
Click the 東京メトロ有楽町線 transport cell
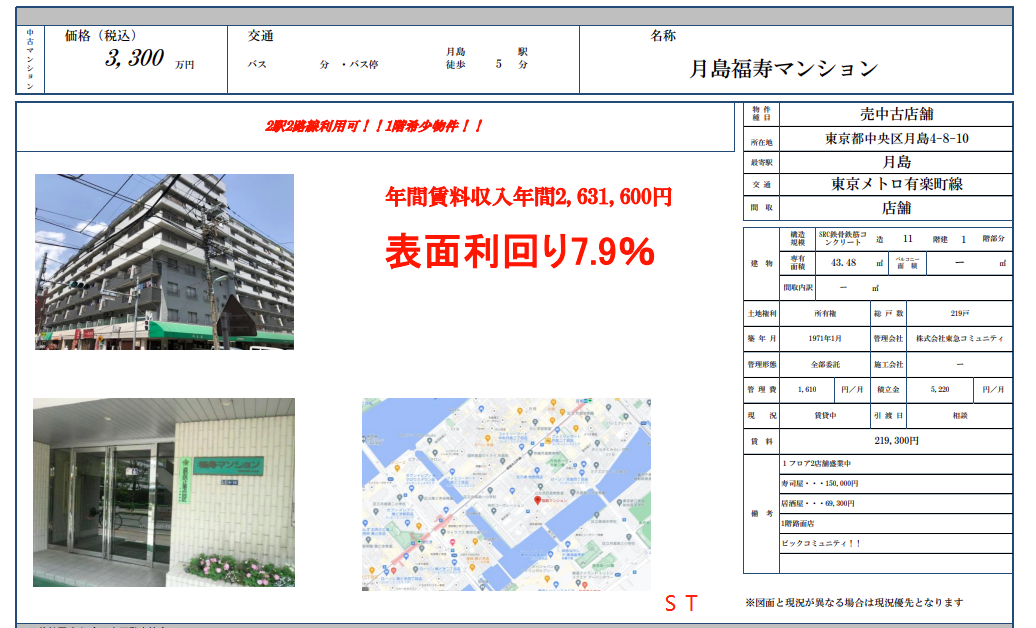tap(895, 185)
